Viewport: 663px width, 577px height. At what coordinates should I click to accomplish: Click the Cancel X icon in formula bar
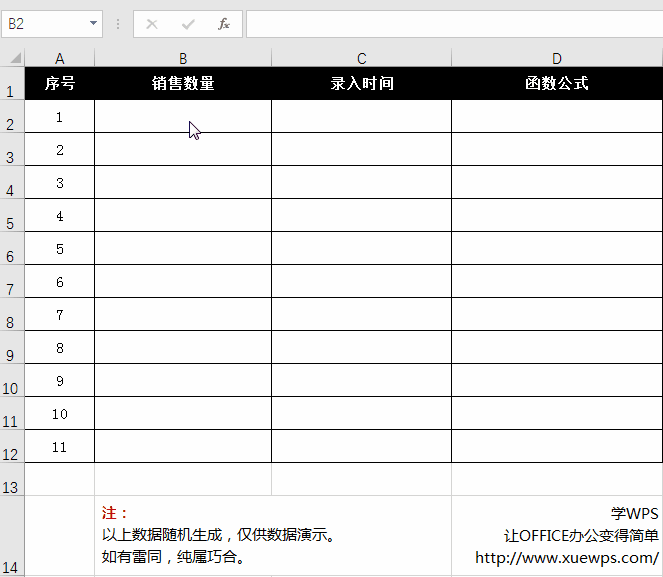pos(152,23)
